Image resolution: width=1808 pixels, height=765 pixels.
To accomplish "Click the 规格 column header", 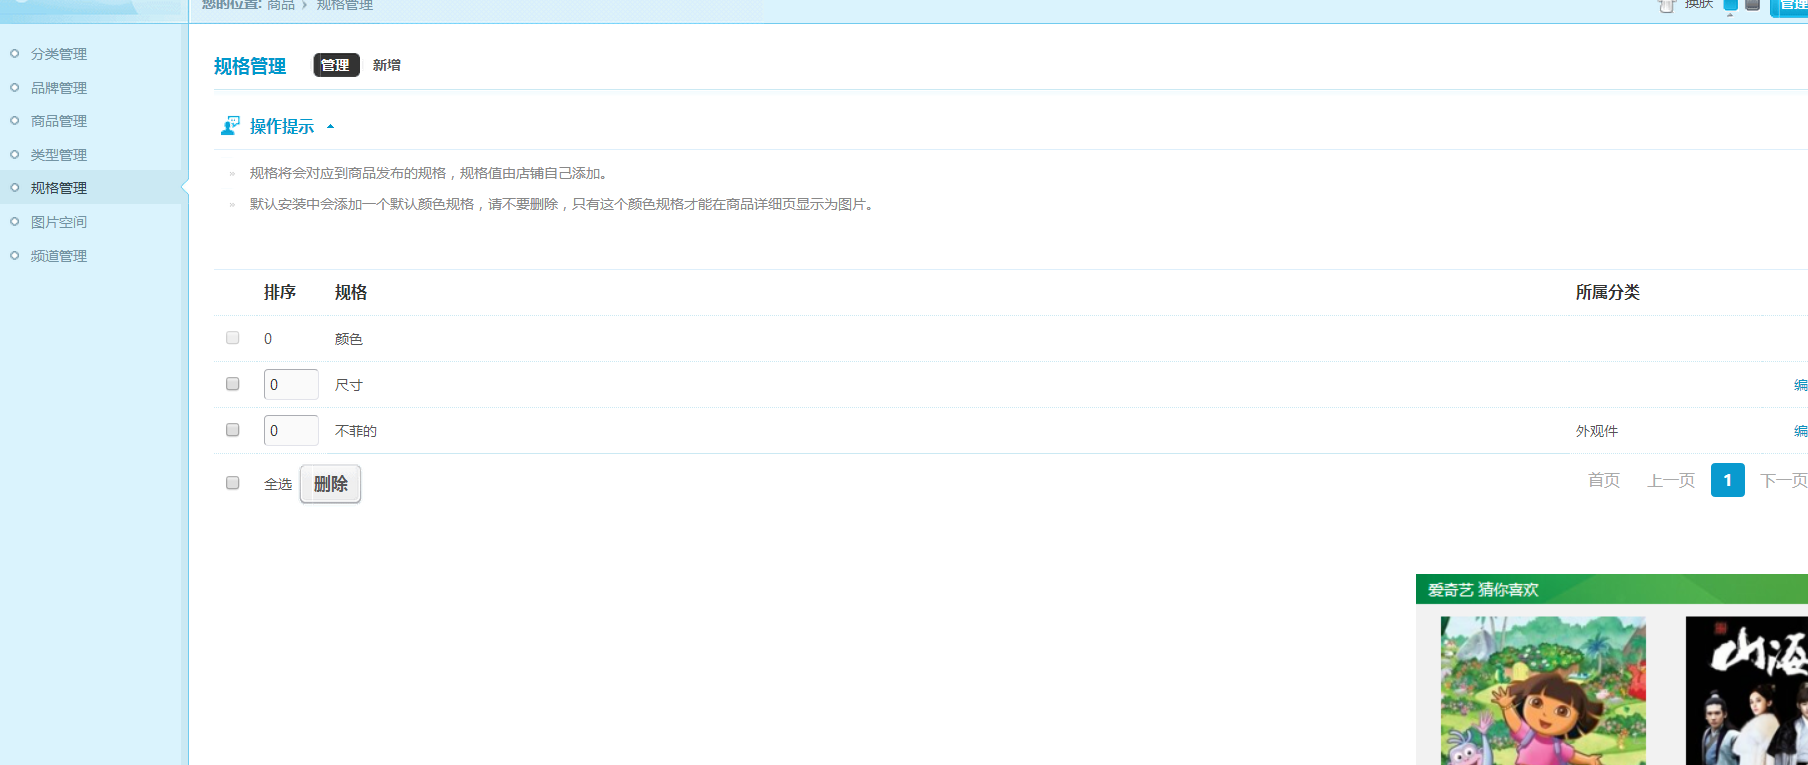I will (x=351, y=293).
